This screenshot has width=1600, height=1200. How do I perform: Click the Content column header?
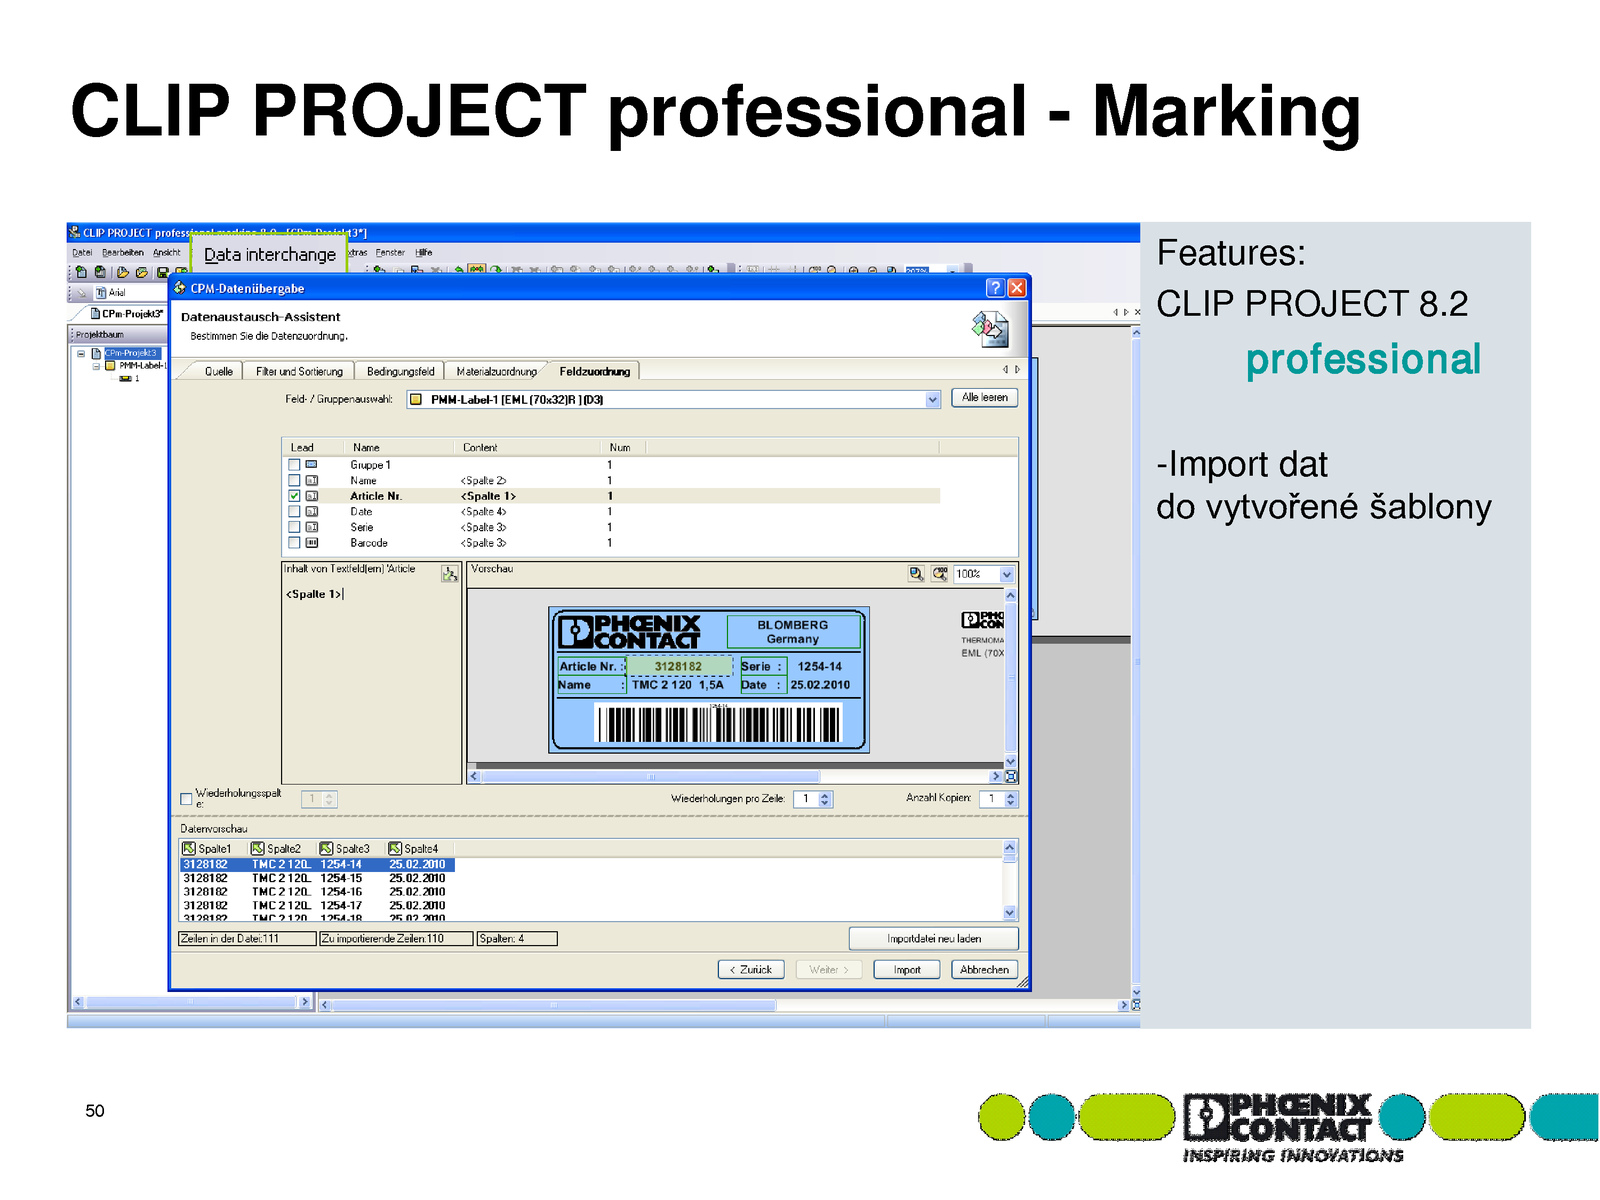(x=480, y=448)
